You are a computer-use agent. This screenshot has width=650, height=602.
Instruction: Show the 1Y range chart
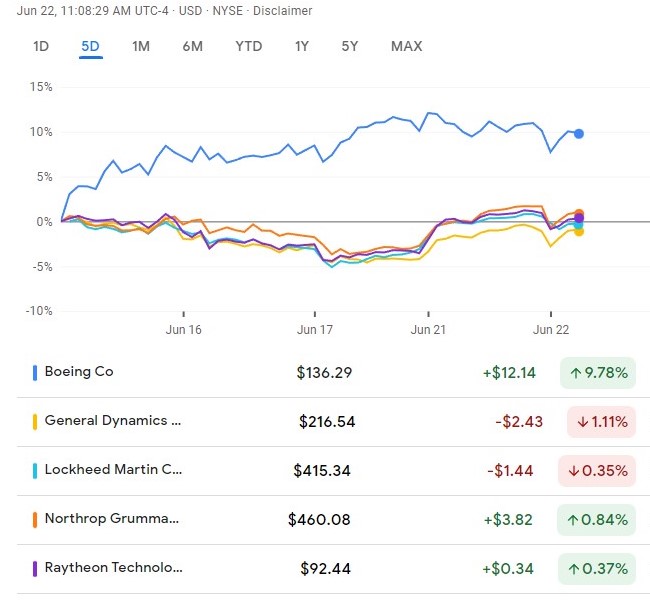(302, 46)
